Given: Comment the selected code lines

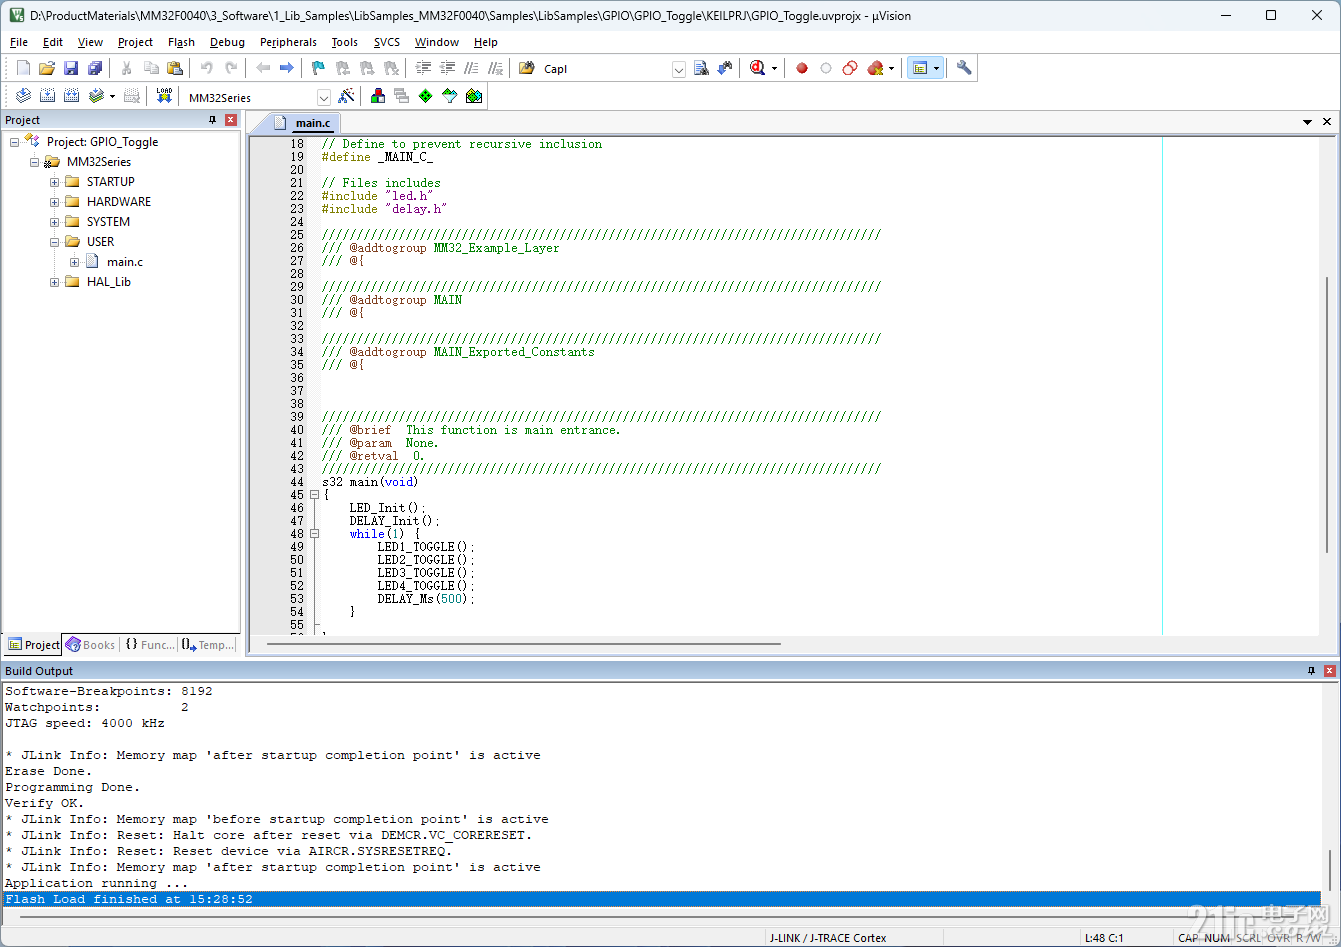Looking at the screenshot, I should (471, 68).
